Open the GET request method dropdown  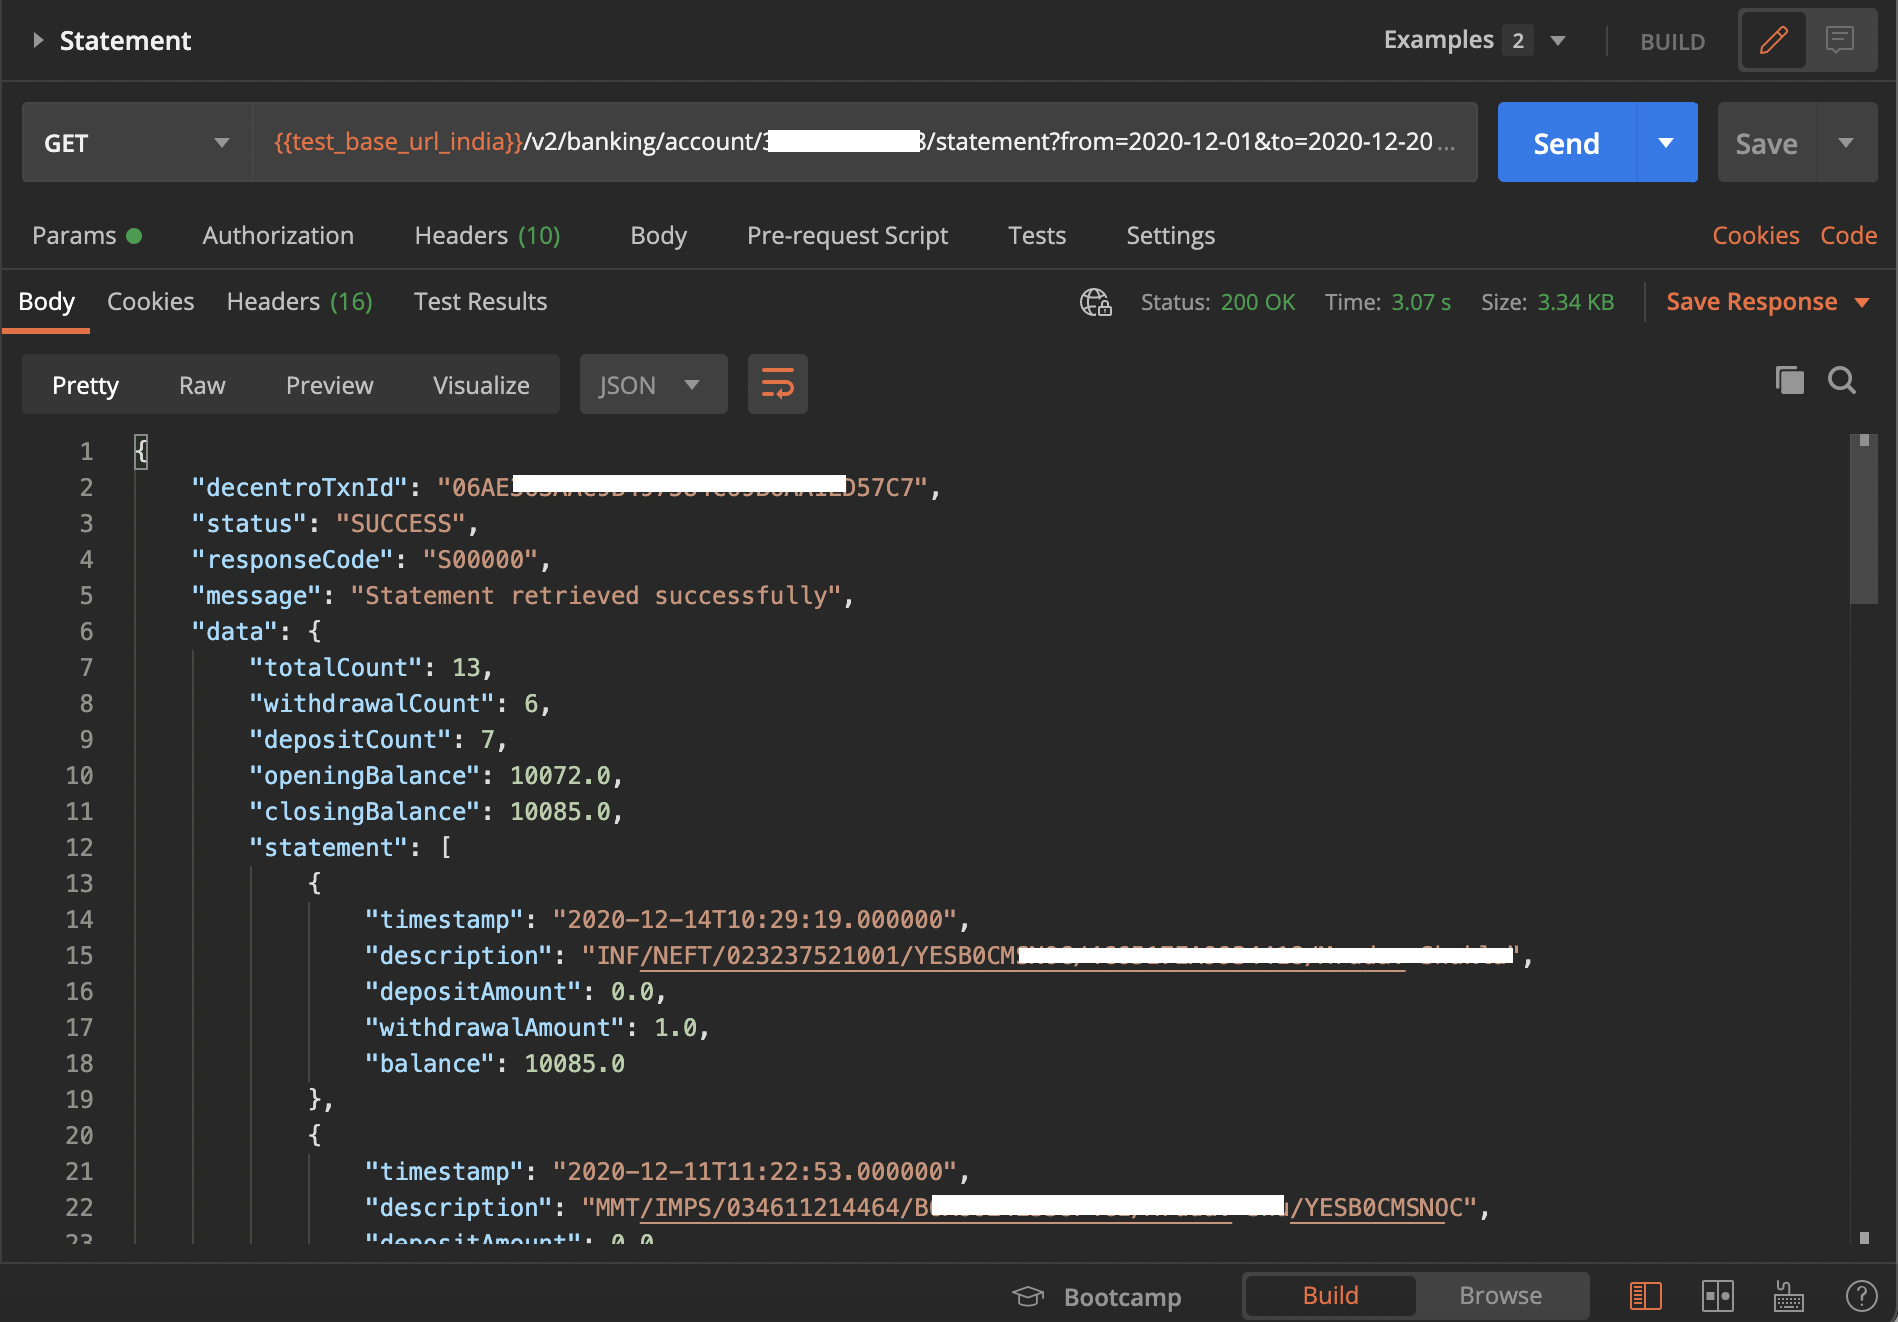click(x=137, y=142)
